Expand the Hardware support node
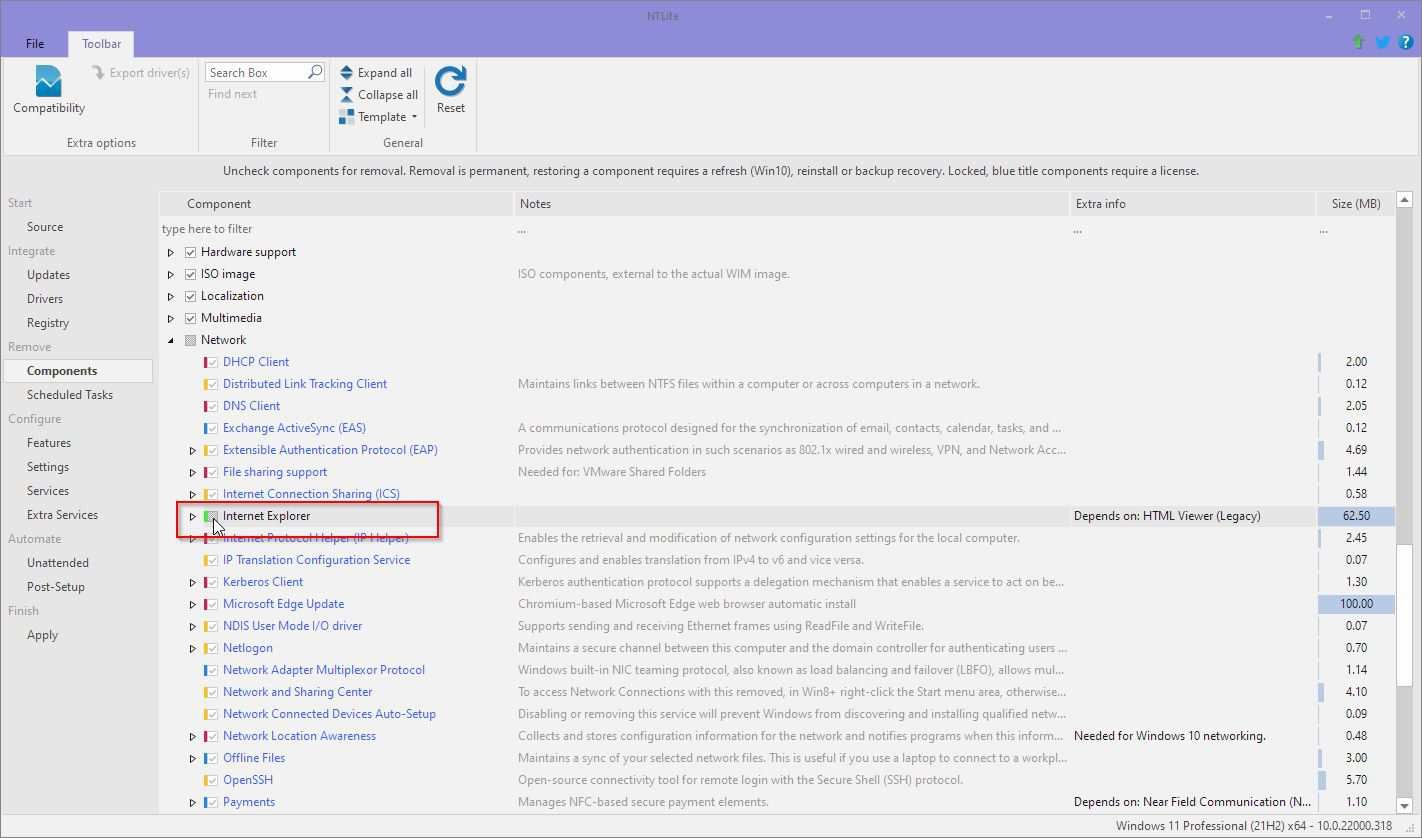 click(171, 252)
